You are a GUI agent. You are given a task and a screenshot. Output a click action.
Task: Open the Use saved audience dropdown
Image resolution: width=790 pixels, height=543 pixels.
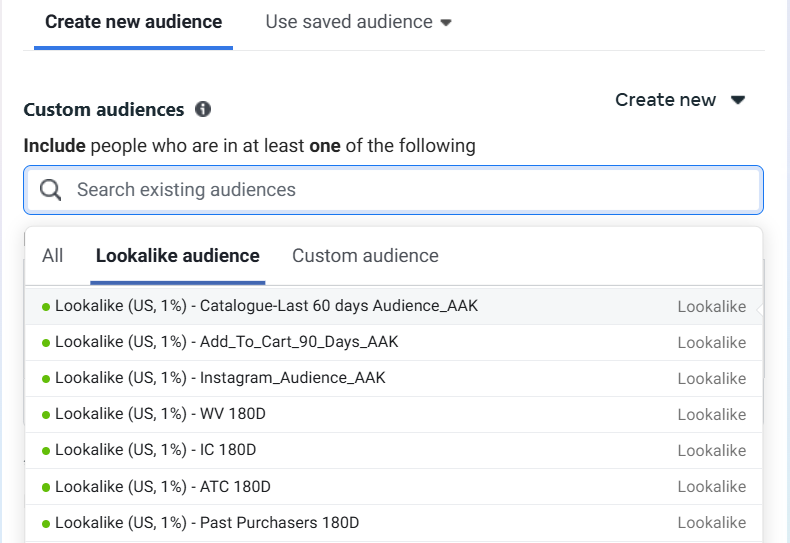click(x=358, y=22)
